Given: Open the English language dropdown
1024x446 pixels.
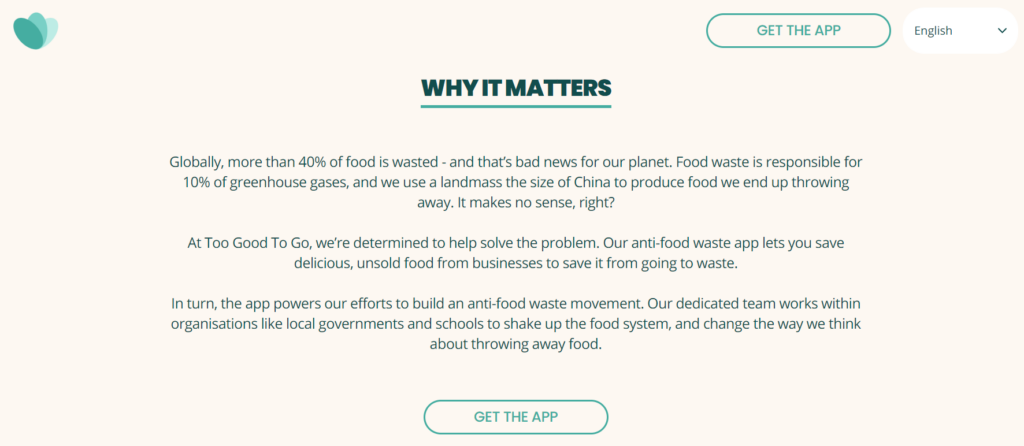Looking at the screenshot, I should pyautogui.click(x=960, y=31).
